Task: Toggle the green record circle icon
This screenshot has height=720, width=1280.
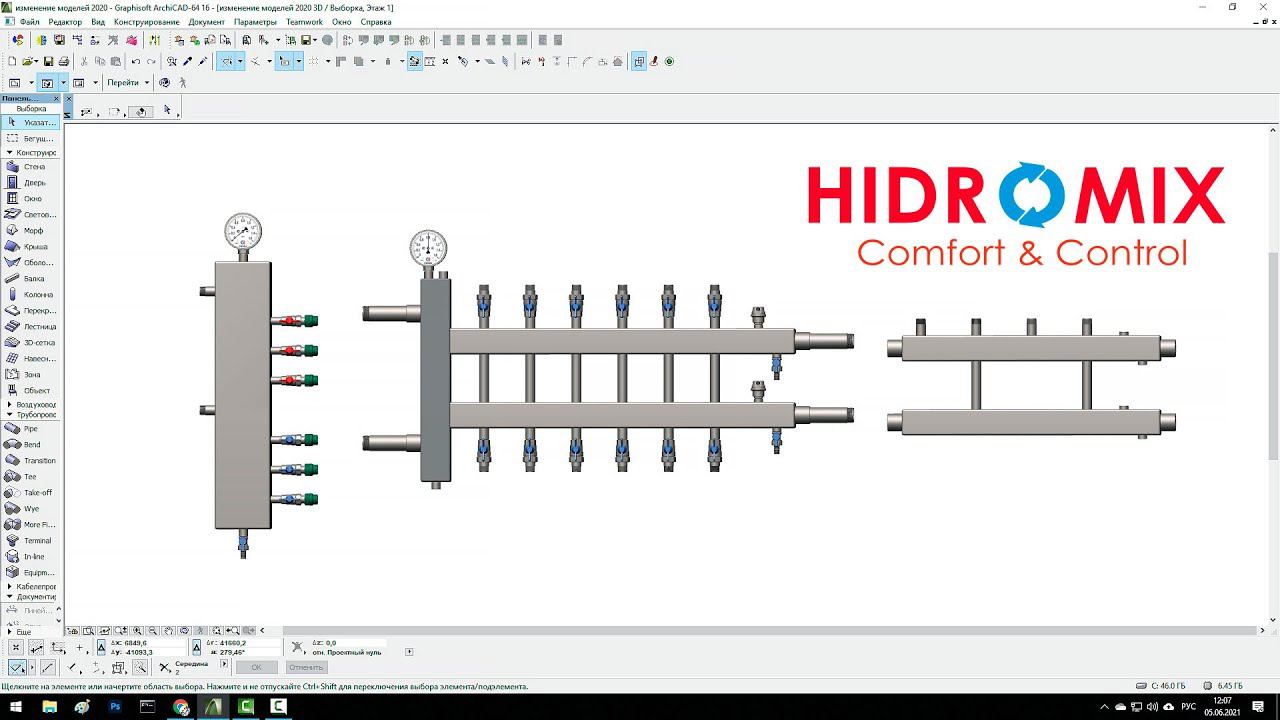Action: click(x=669, y=62)
